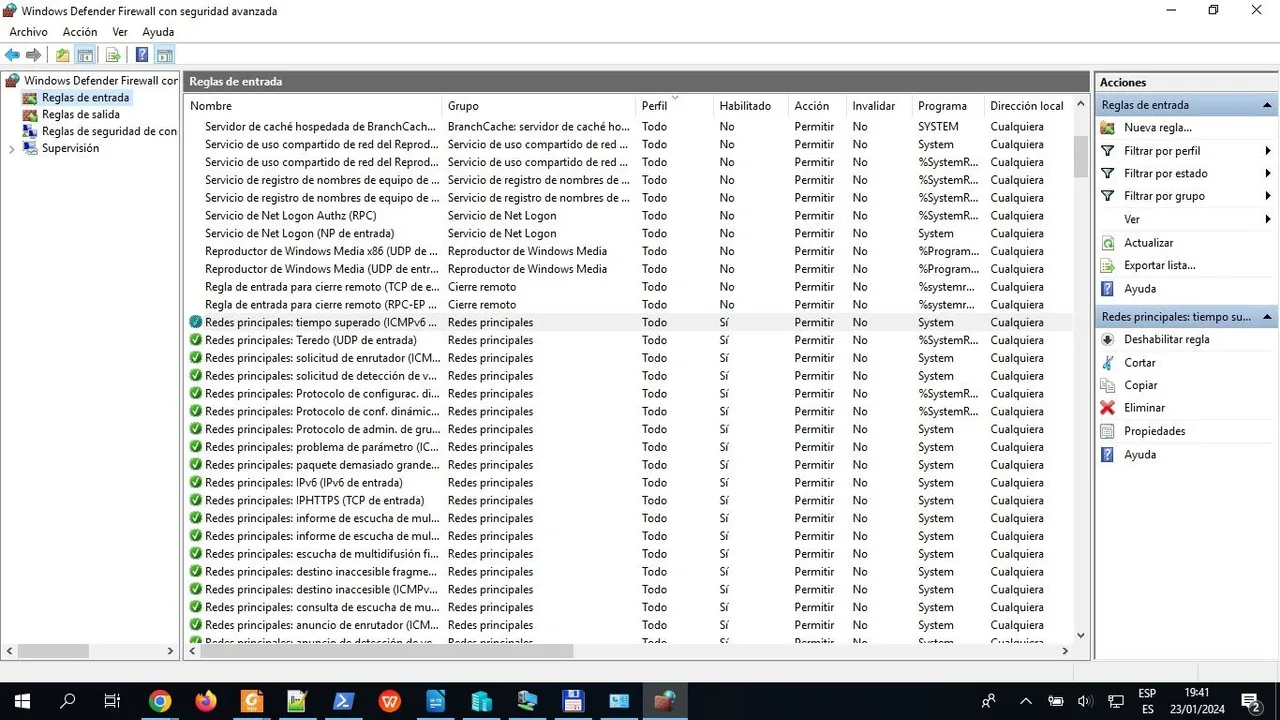Image resolution: width=1280 pixels, height=720 pixels.
Task: Click the green check icon for Teredo rule
Action: [196, 340]
